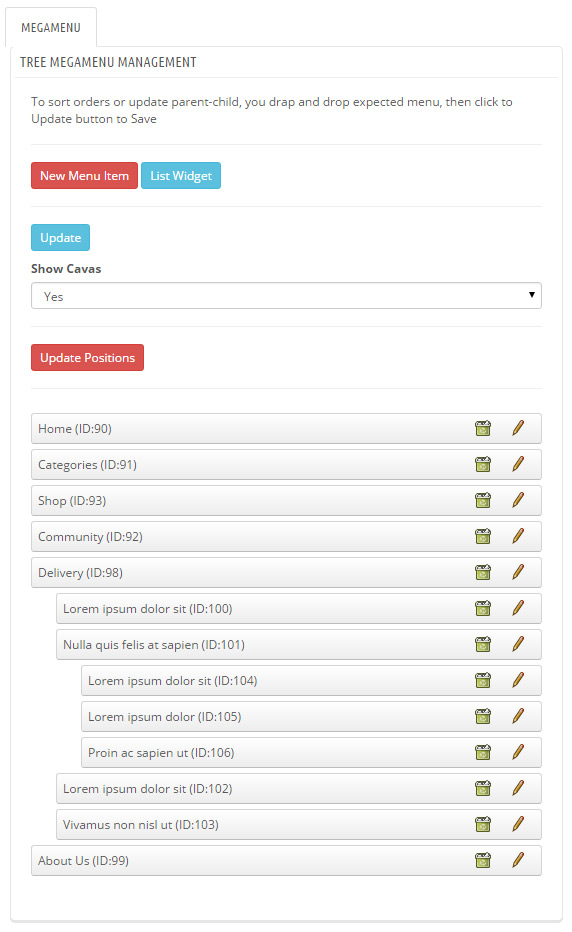Select Lorem ipsum dolor sit (ID:104) item
Viewport: 572px width, 932px height.
311,681
